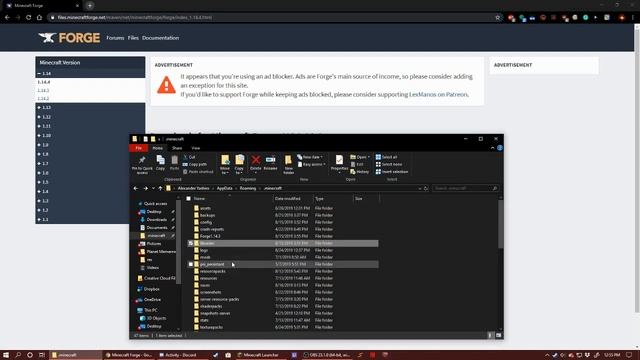The image size is (640, 360).
Task: Open Explorer ribbon help icon
Action: click(500, 148)
